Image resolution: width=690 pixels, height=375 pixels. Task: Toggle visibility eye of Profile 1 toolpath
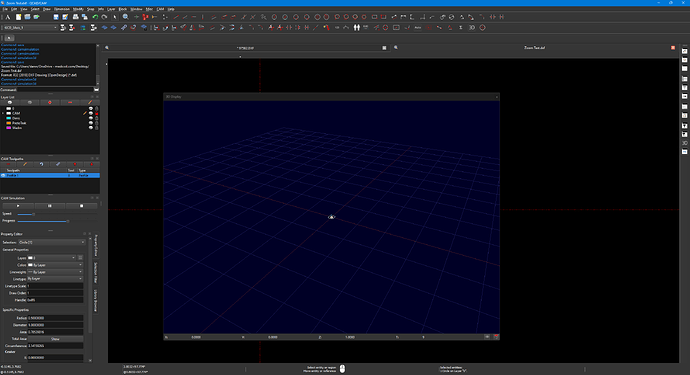3,175
